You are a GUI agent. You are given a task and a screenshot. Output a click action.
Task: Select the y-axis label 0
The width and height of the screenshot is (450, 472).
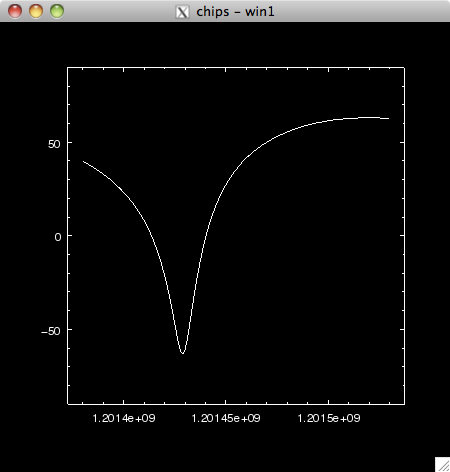(58, 237)
